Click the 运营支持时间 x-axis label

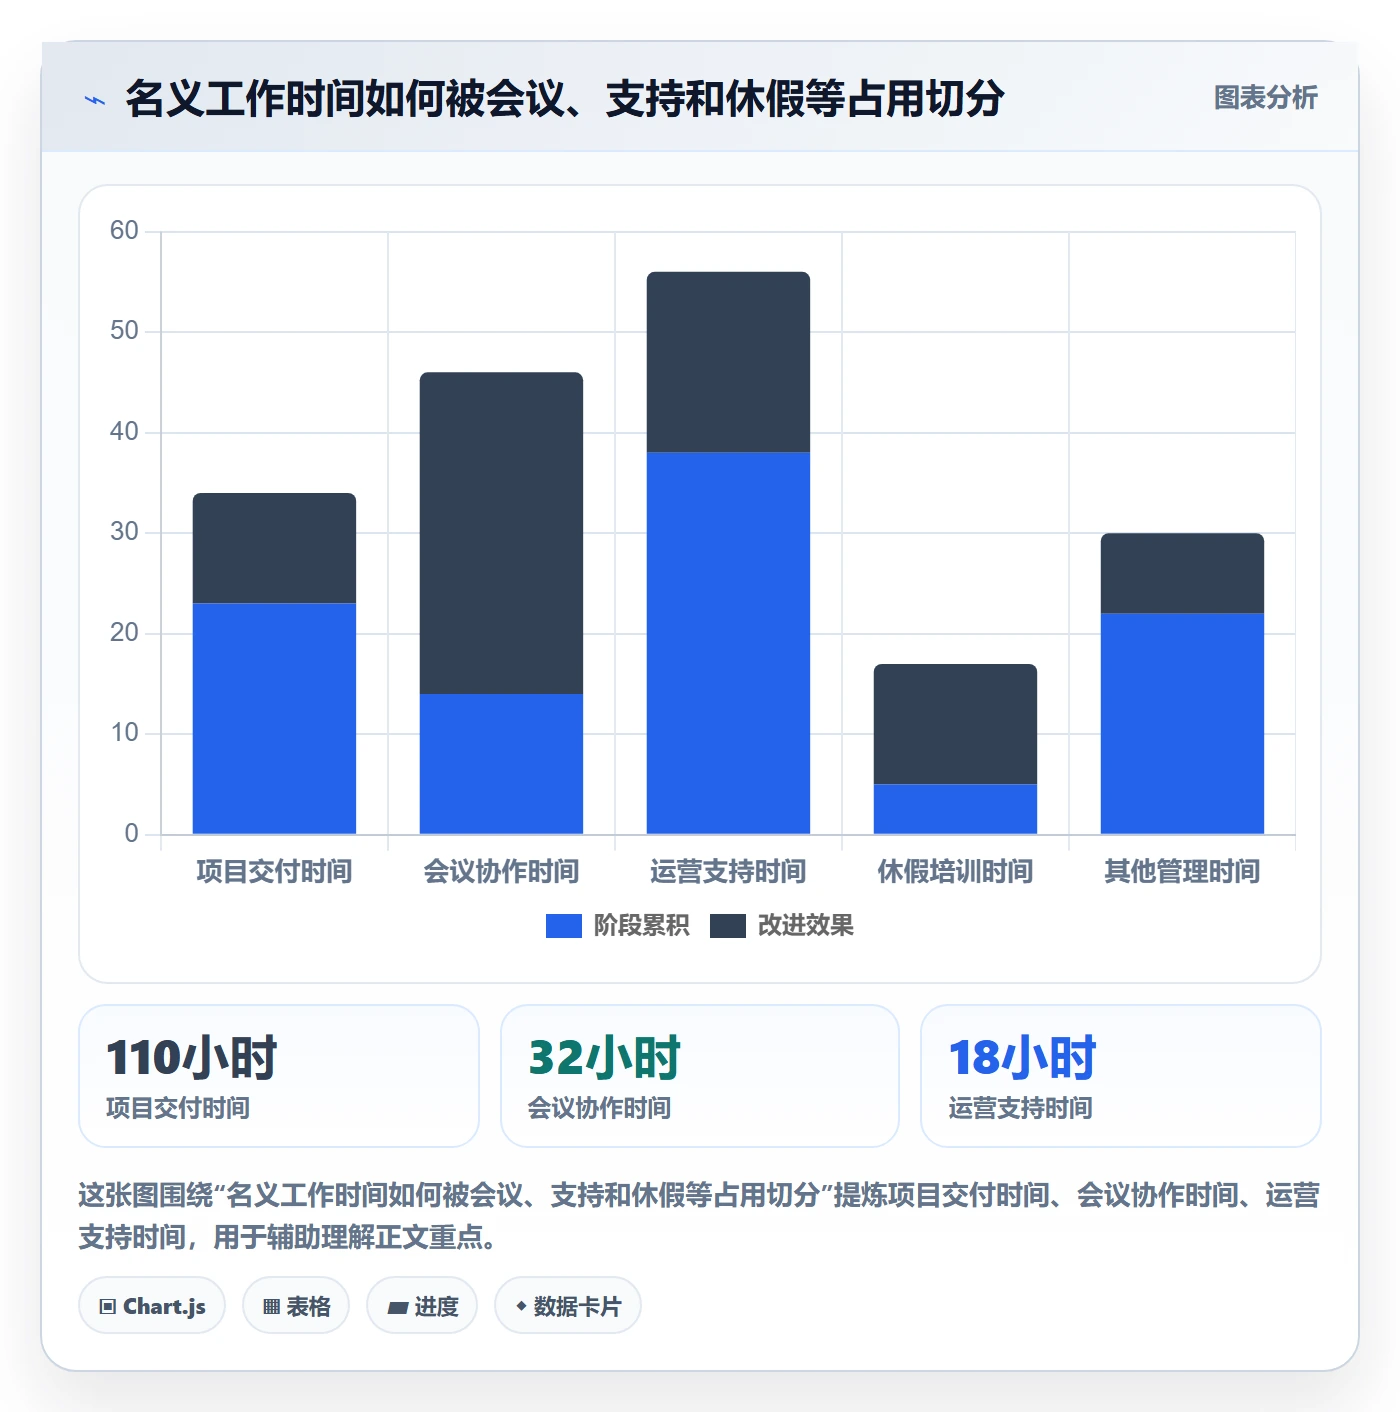pos(728,872)
